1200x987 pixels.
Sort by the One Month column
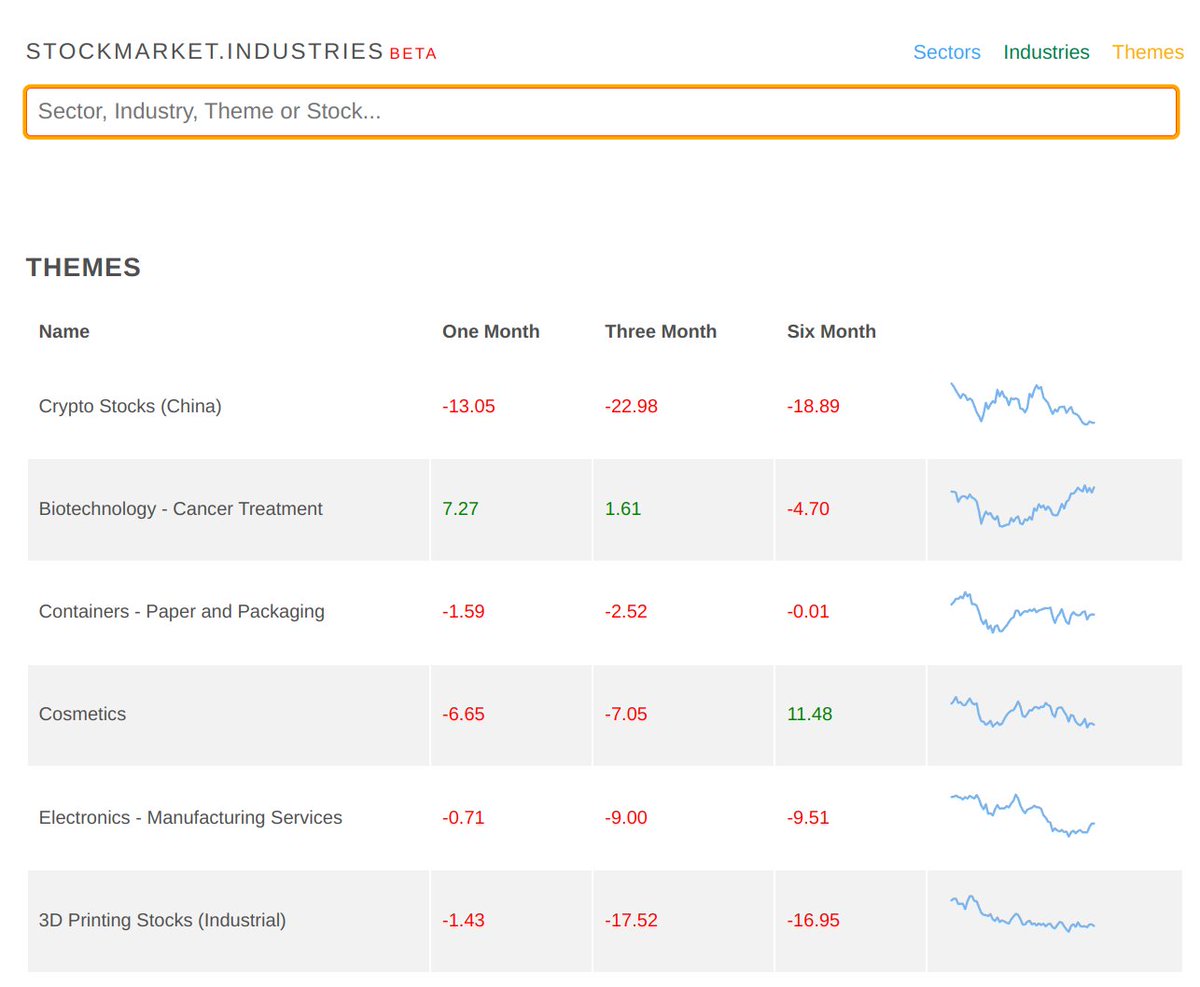491,331
